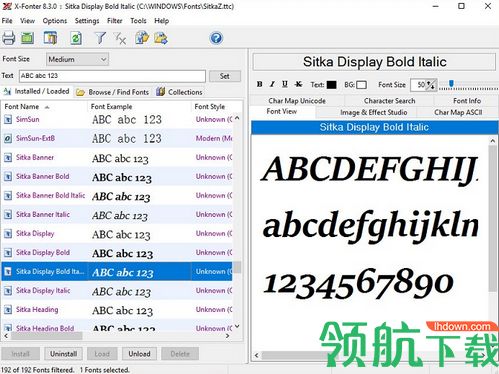Select the Sitka Banner font row
Screen dimensions: 499x374
coord(117,157)
